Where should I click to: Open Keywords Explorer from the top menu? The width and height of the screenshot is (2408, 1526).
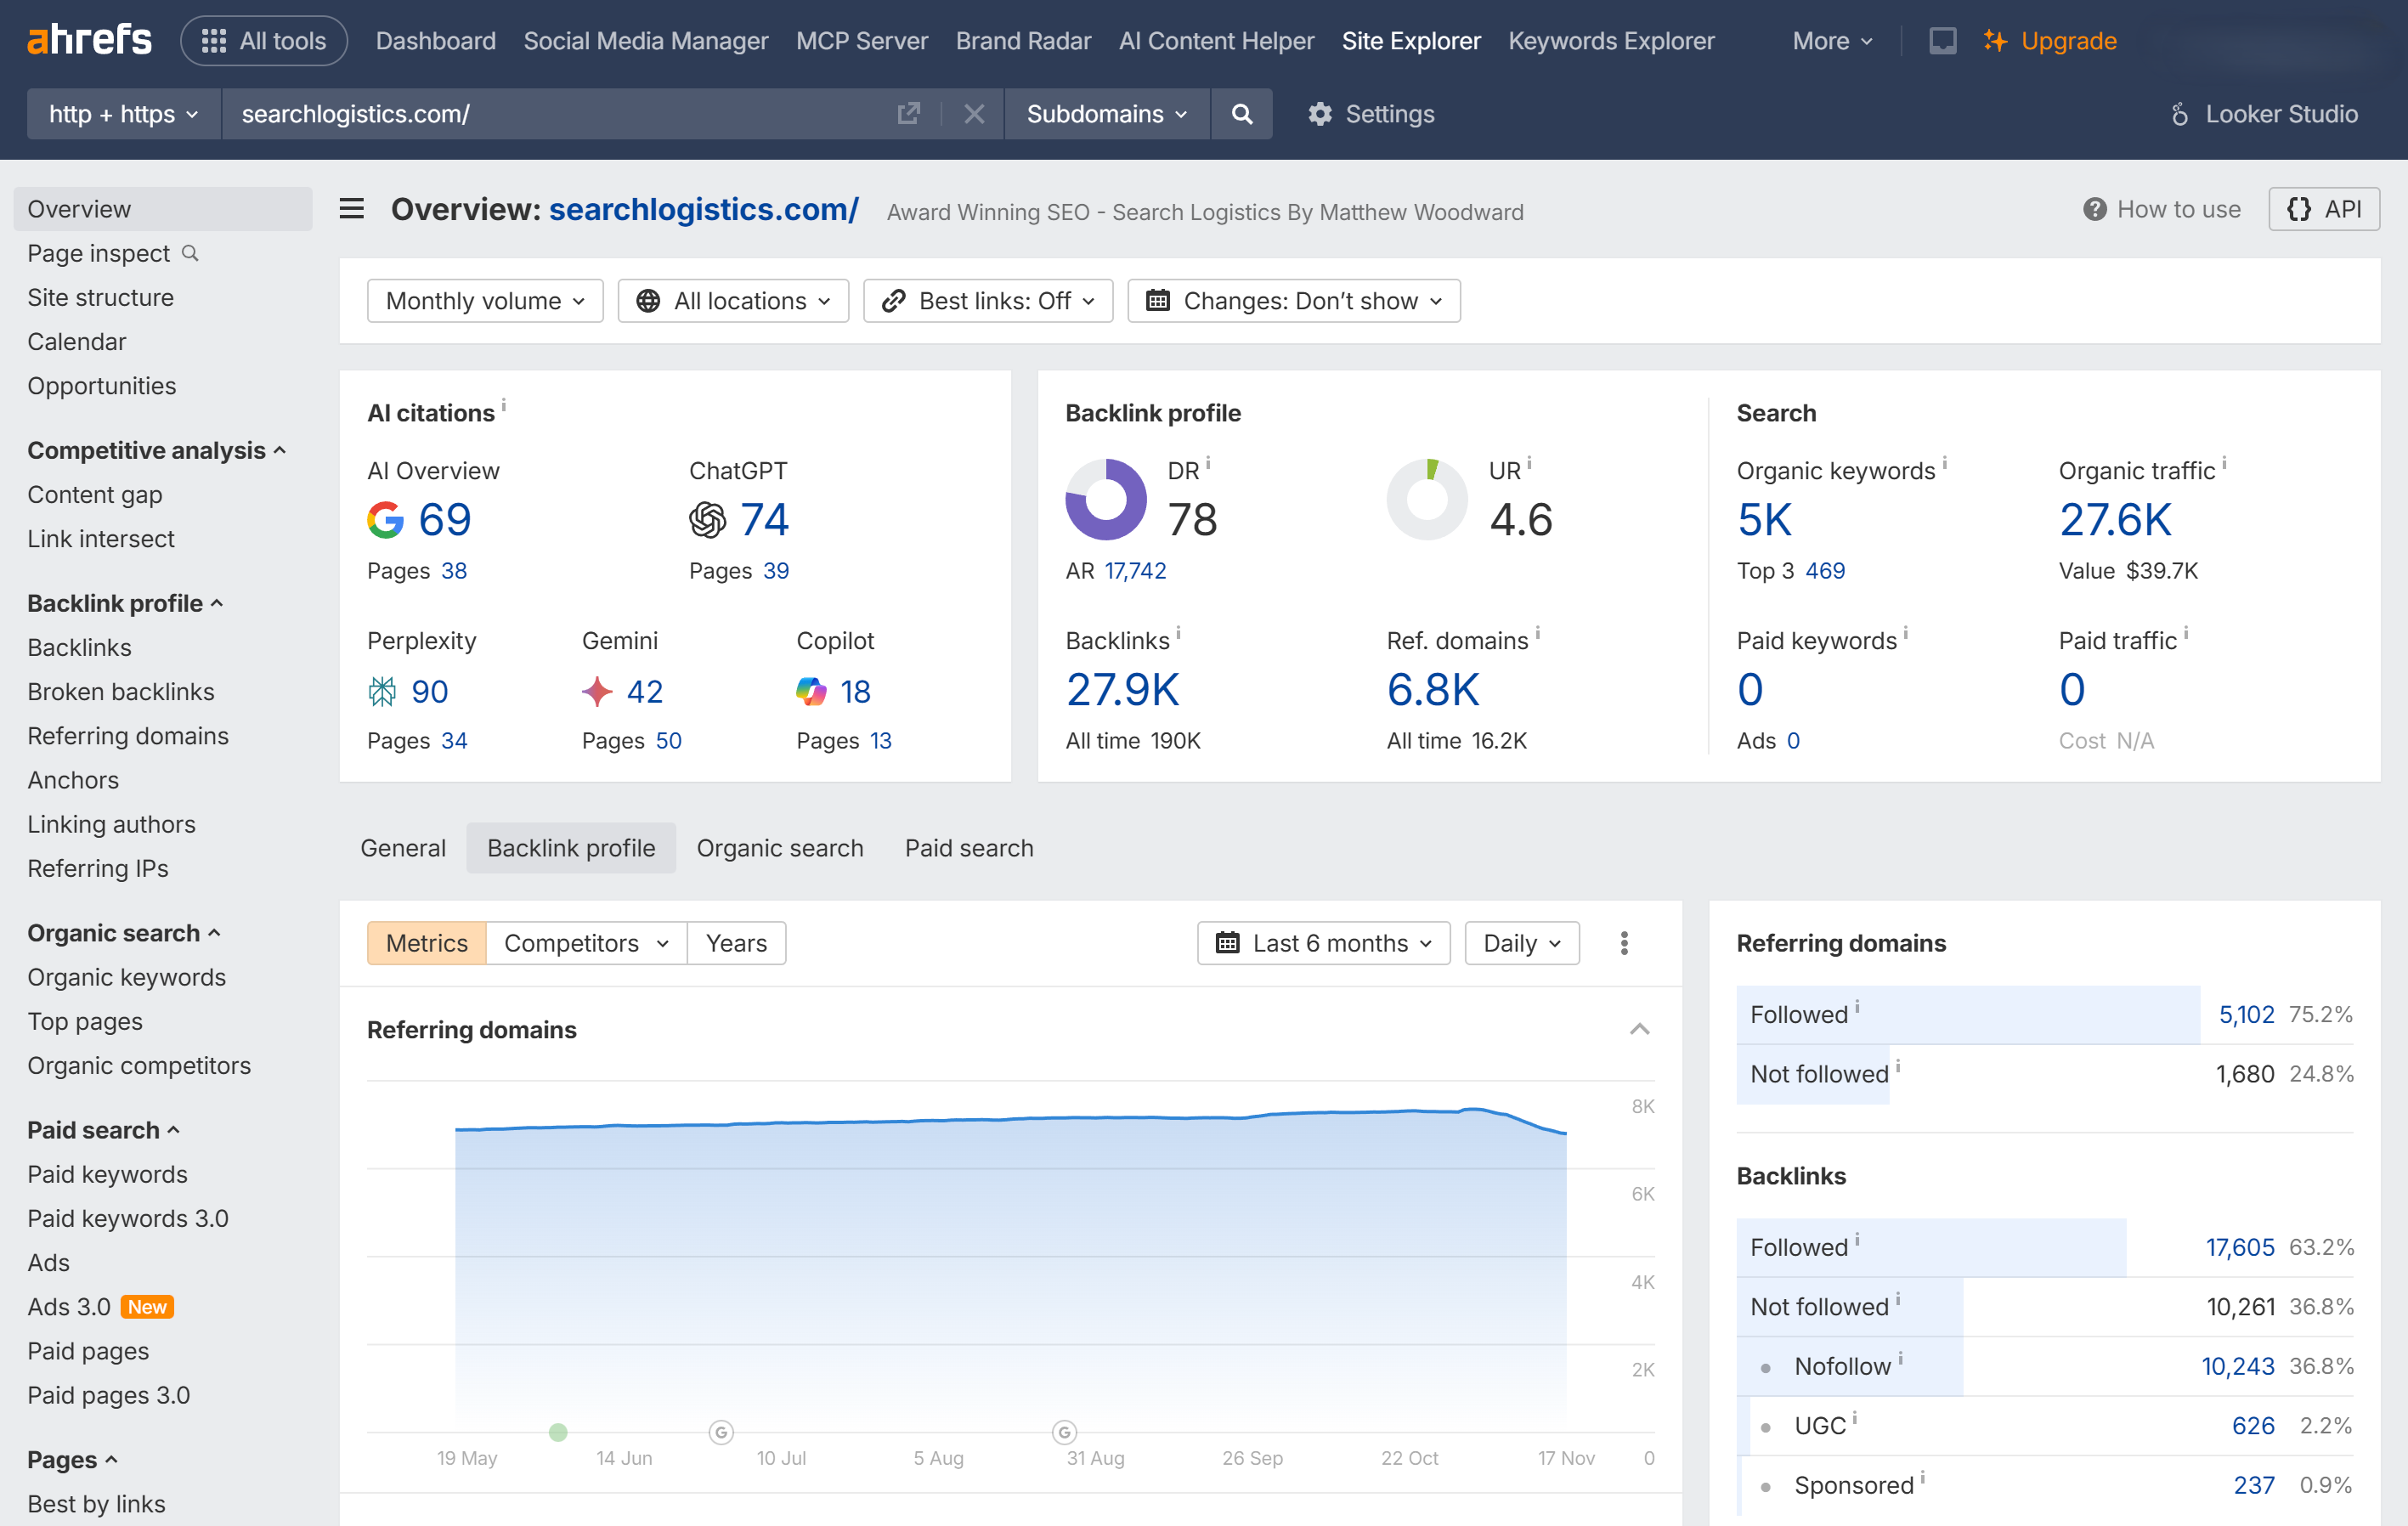[1610, 41]
